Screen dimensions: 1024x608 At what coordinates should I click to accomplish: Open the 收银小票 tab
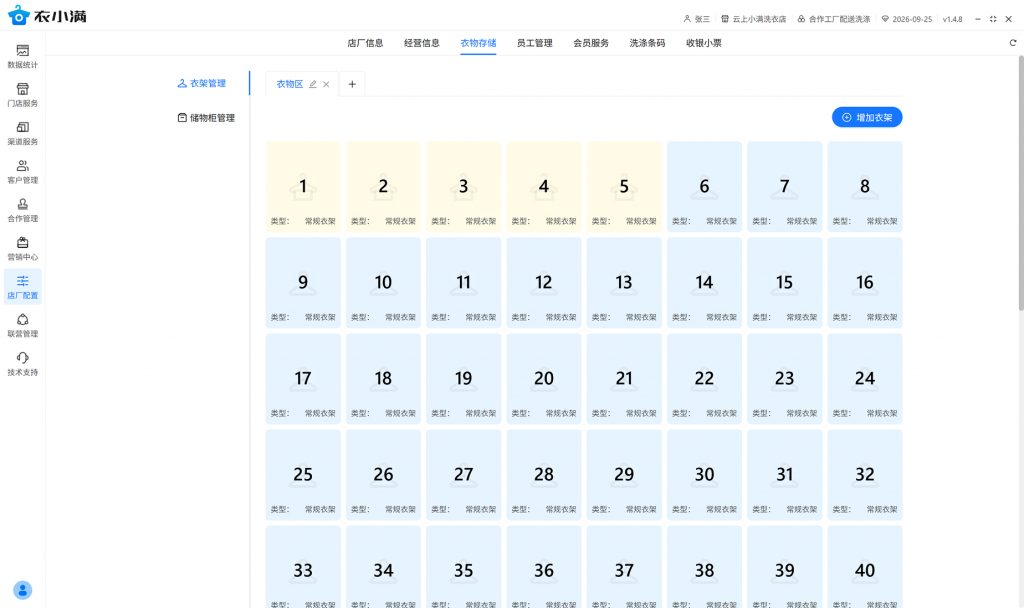[704, 43]
